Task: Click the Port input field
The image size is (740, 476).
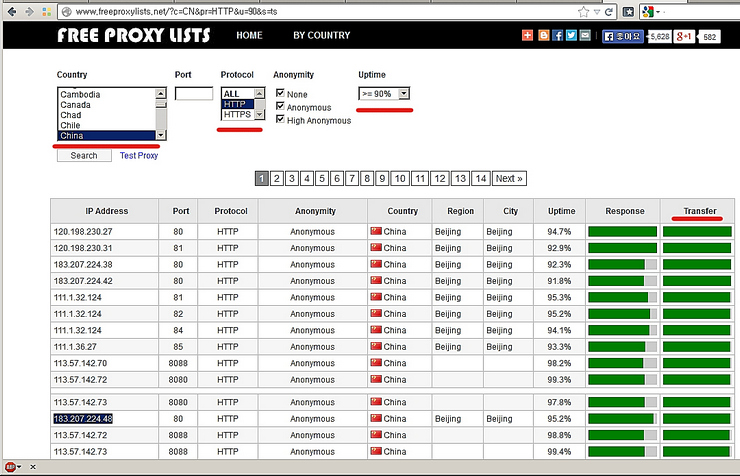Action: 194,94
